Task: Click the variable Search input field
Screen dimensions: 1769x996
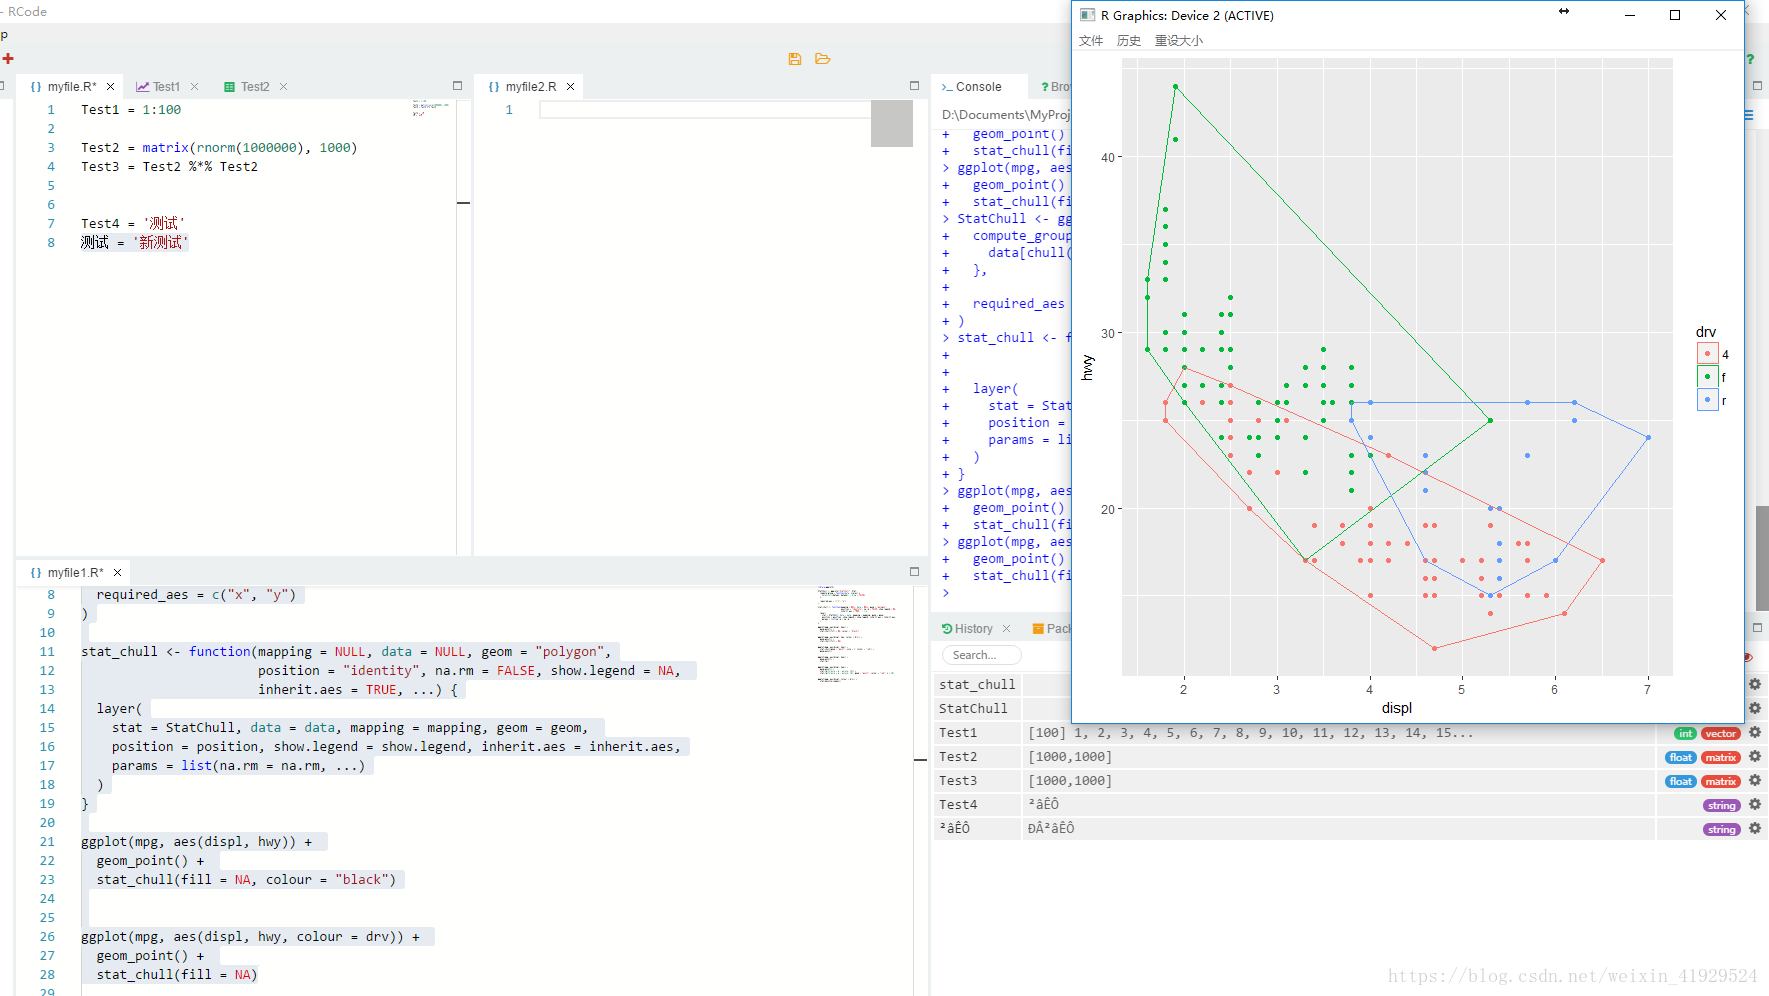Action: pos(981,655)
